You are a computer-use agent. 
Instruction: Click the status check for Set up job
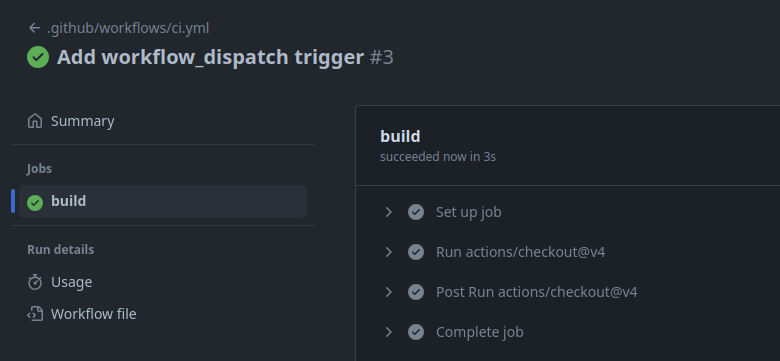[x=416, y=212]
